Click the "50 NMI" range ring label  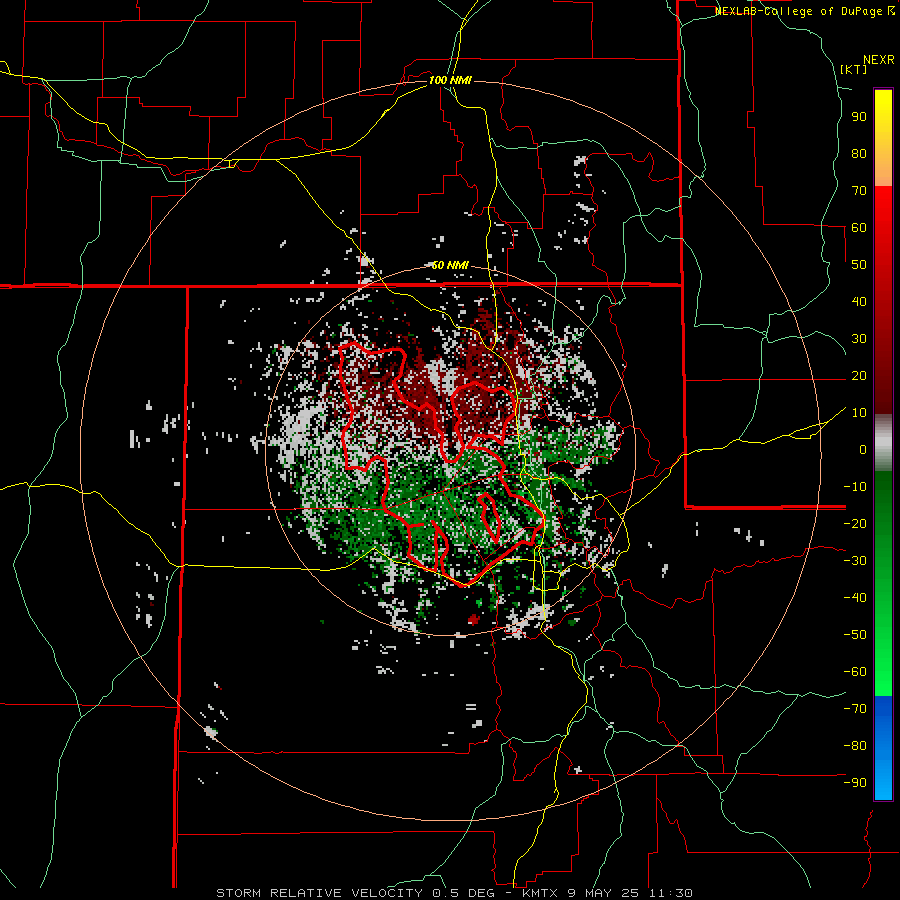click(x=450, y=265)
